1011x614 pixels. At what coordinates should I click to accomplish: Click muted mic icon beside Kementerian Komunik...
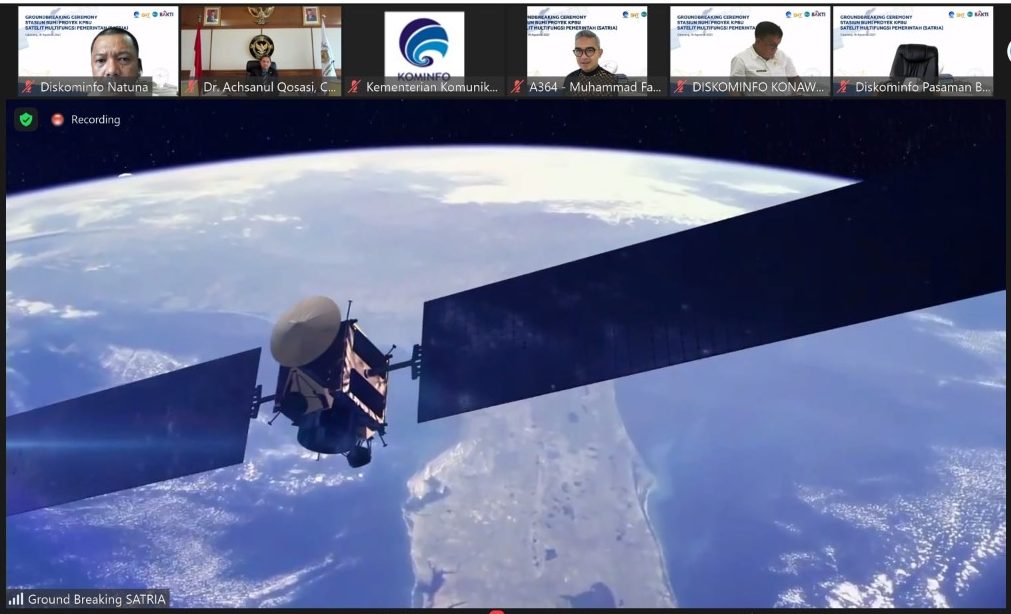[354, 87]
